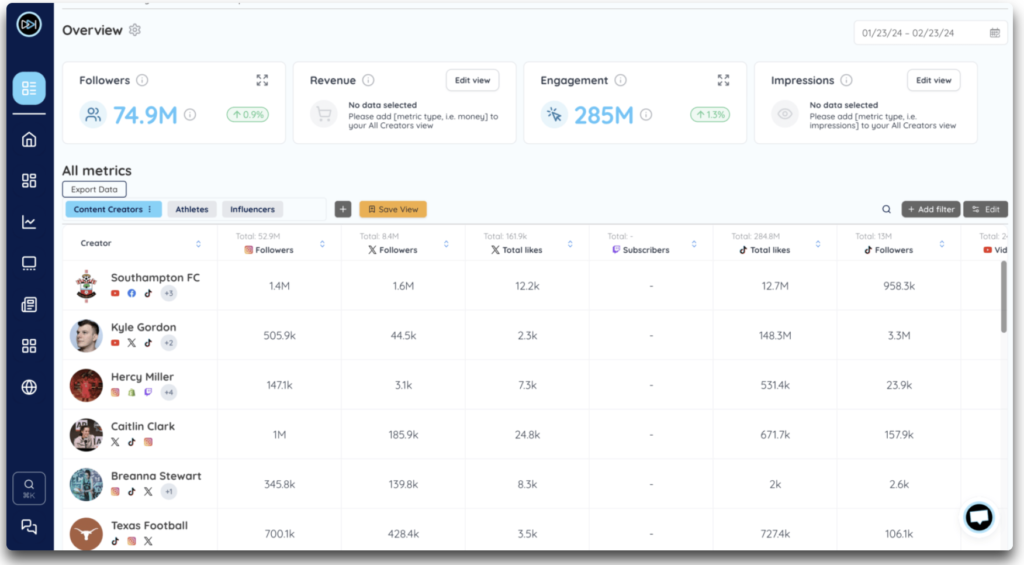Sort by TikTok Total likes column

[x=818, y=244]
